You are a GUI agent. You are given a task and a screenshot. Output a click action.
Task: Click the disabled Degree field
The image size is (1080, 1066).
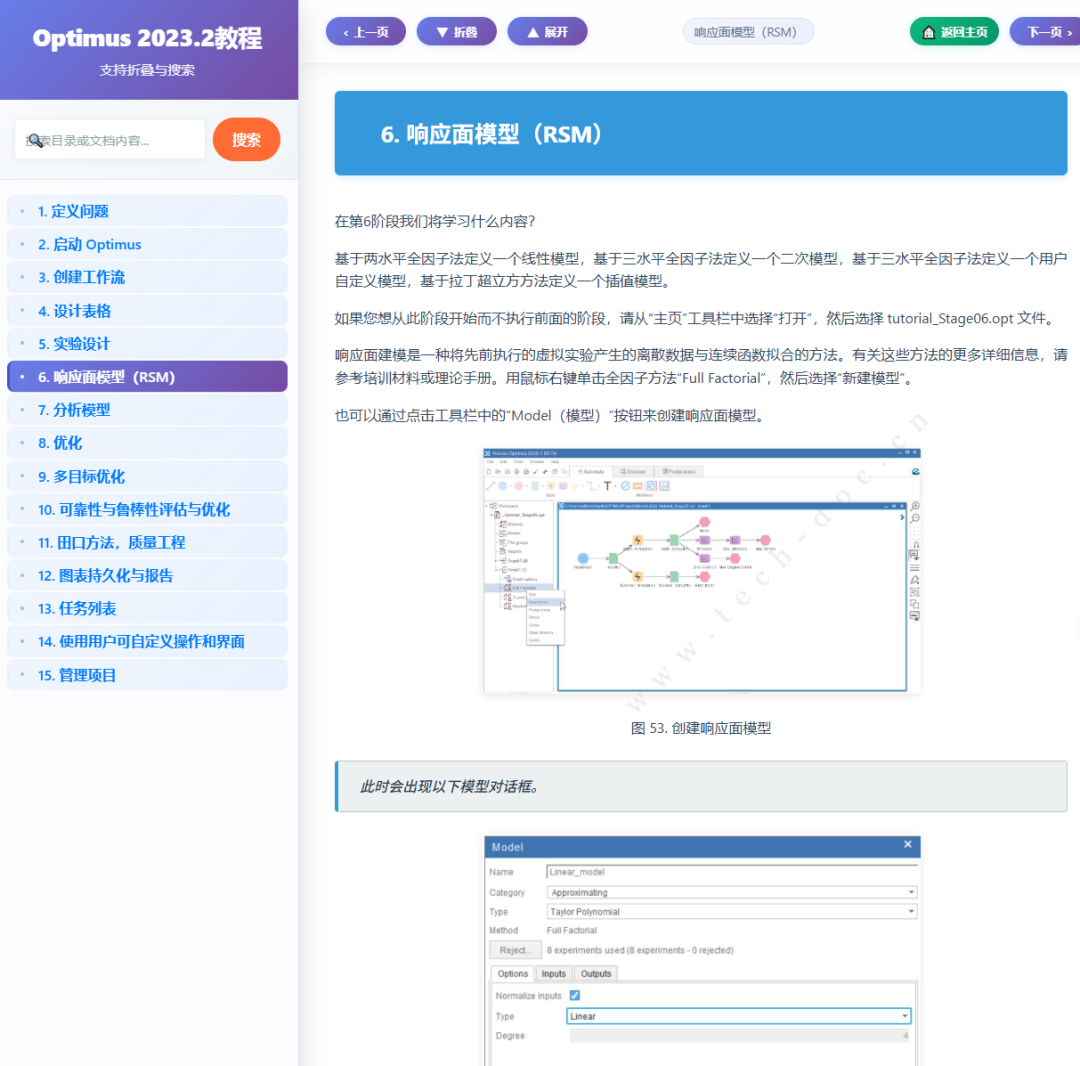[740, 1036]
